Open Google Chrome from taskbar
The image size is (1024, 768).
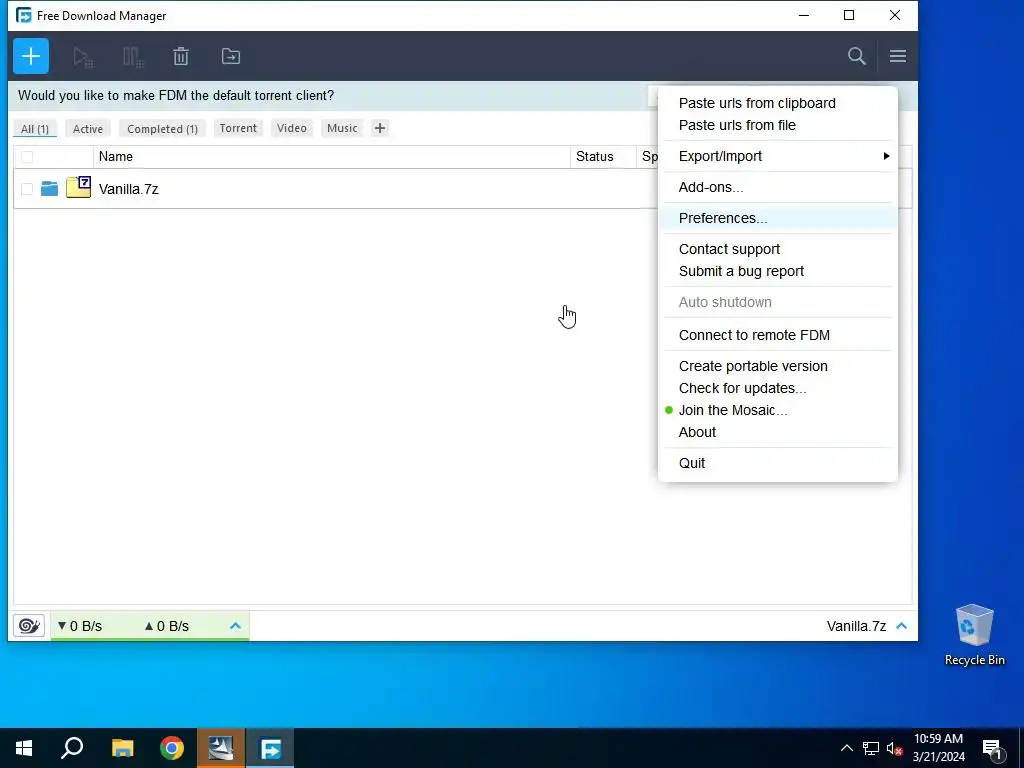click(x=172, y=748)
